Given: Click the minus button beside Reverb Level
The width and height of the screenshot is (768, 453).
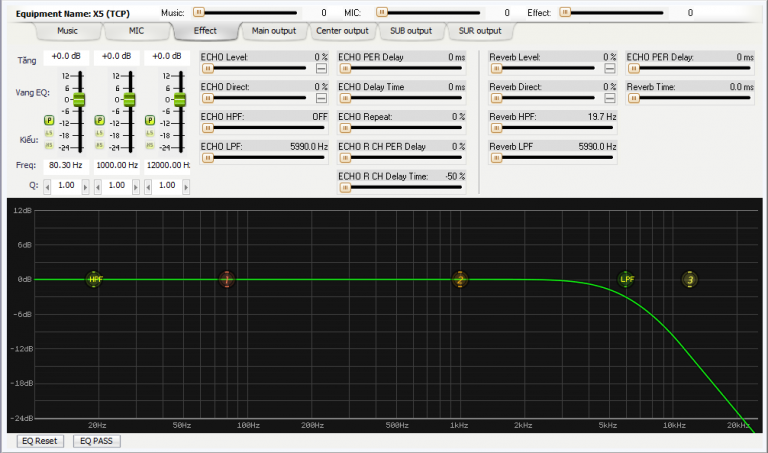Looking at the screenshot, I should 610,68.
